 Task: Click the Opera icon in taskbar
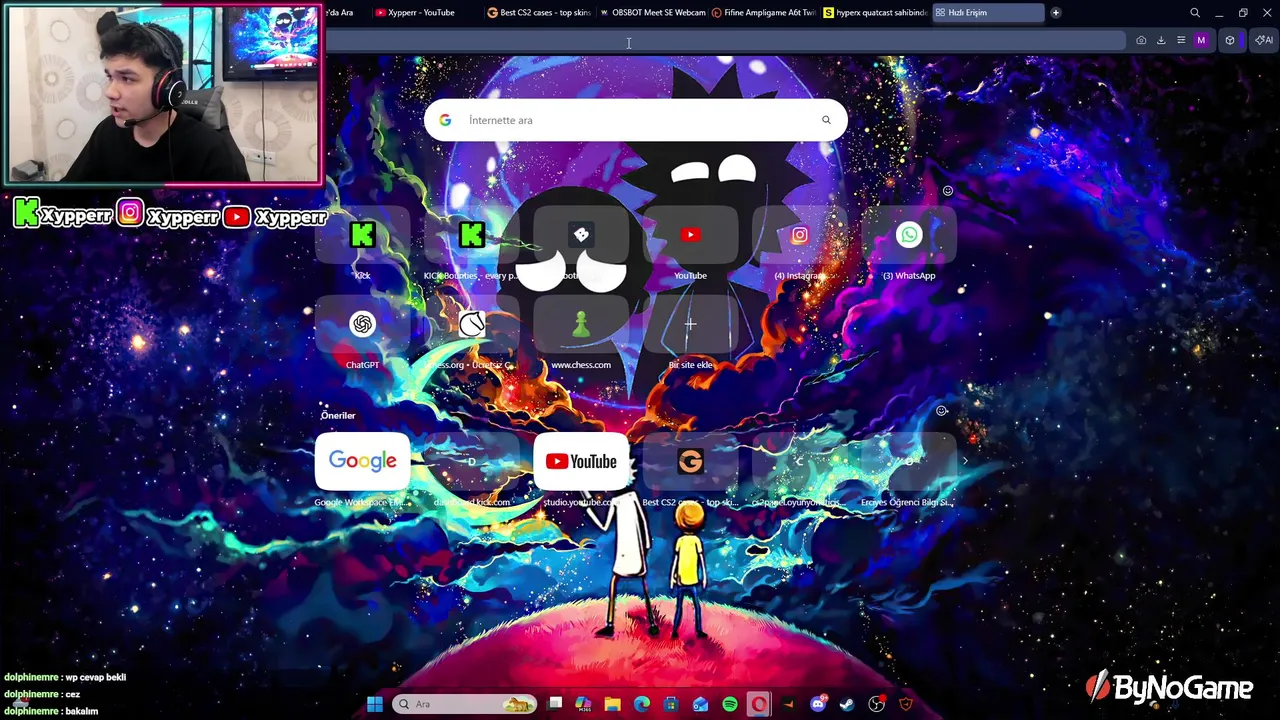click(759, 704)
